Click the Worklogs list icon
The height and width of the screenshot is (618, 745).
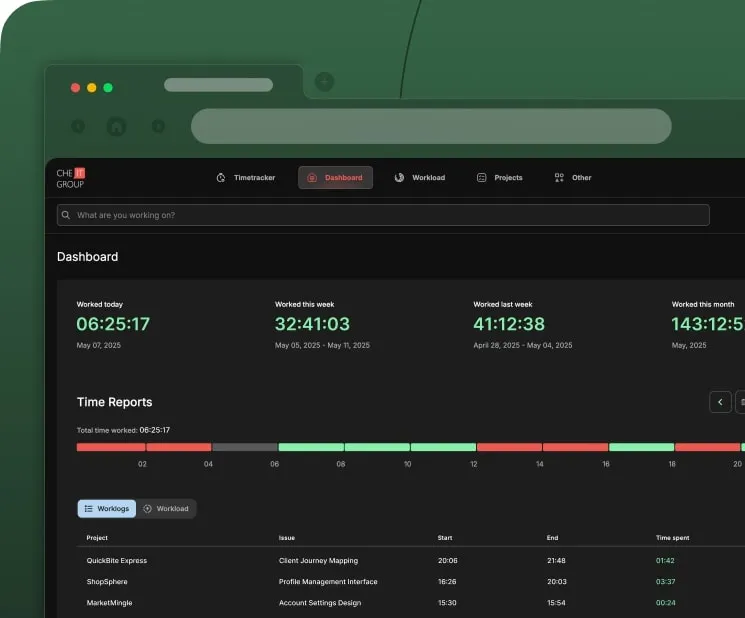pos(88,509)
